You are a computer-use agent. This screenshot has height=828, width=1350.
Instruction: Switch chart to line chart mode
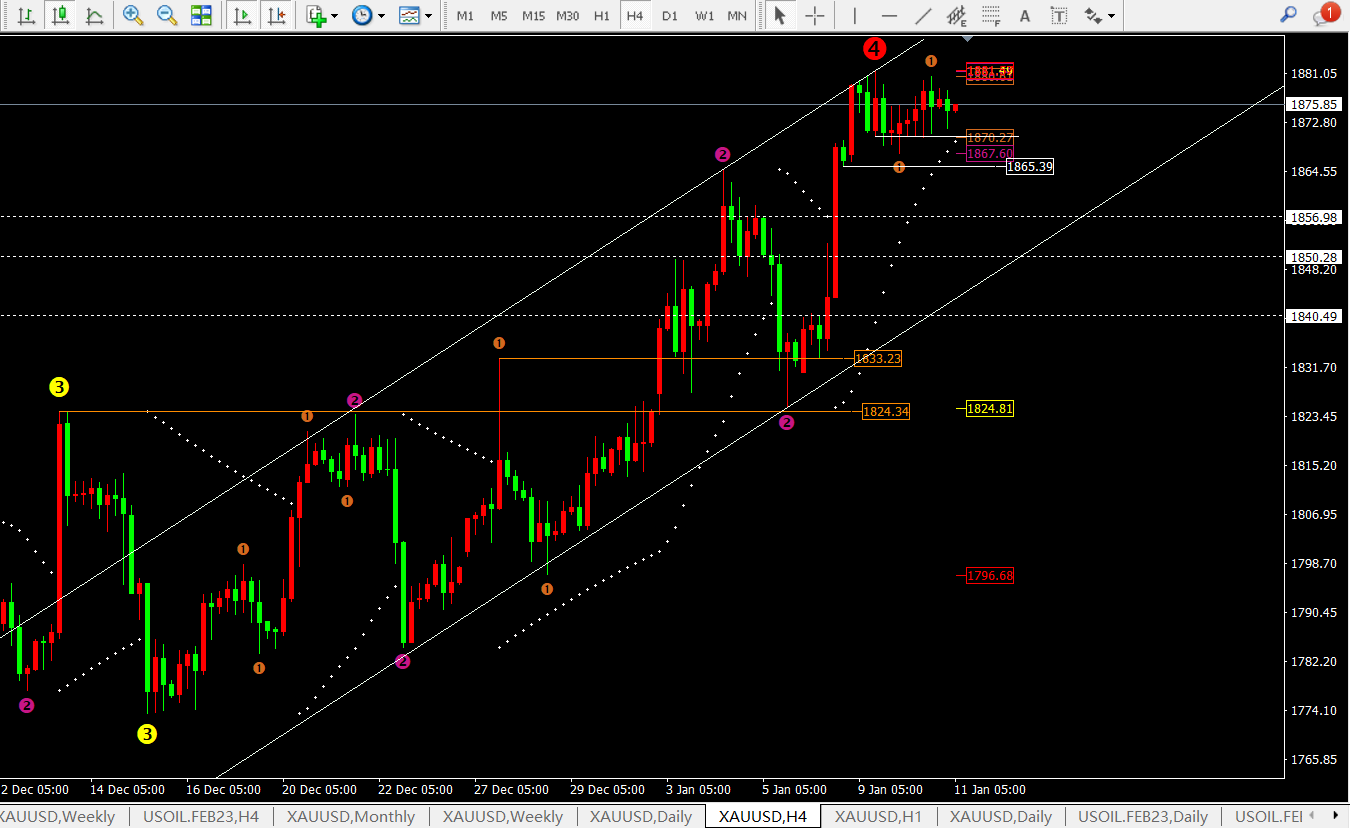pos(94,15)
